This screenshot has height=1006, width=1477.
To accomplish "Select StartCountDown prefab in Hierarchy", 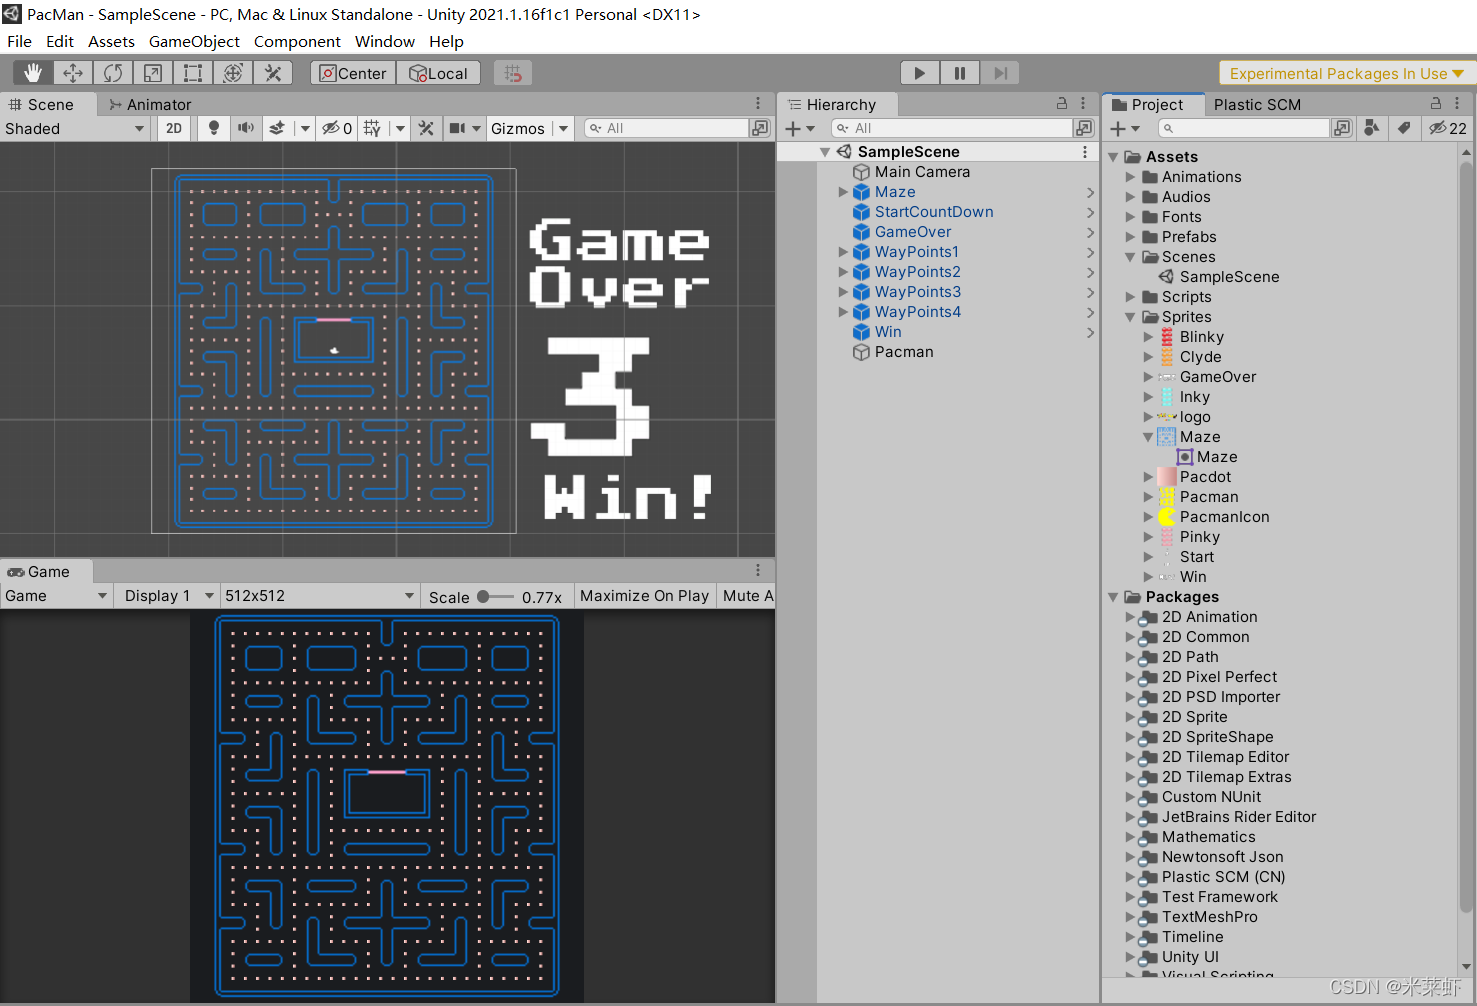I will (x=934, y=212).
